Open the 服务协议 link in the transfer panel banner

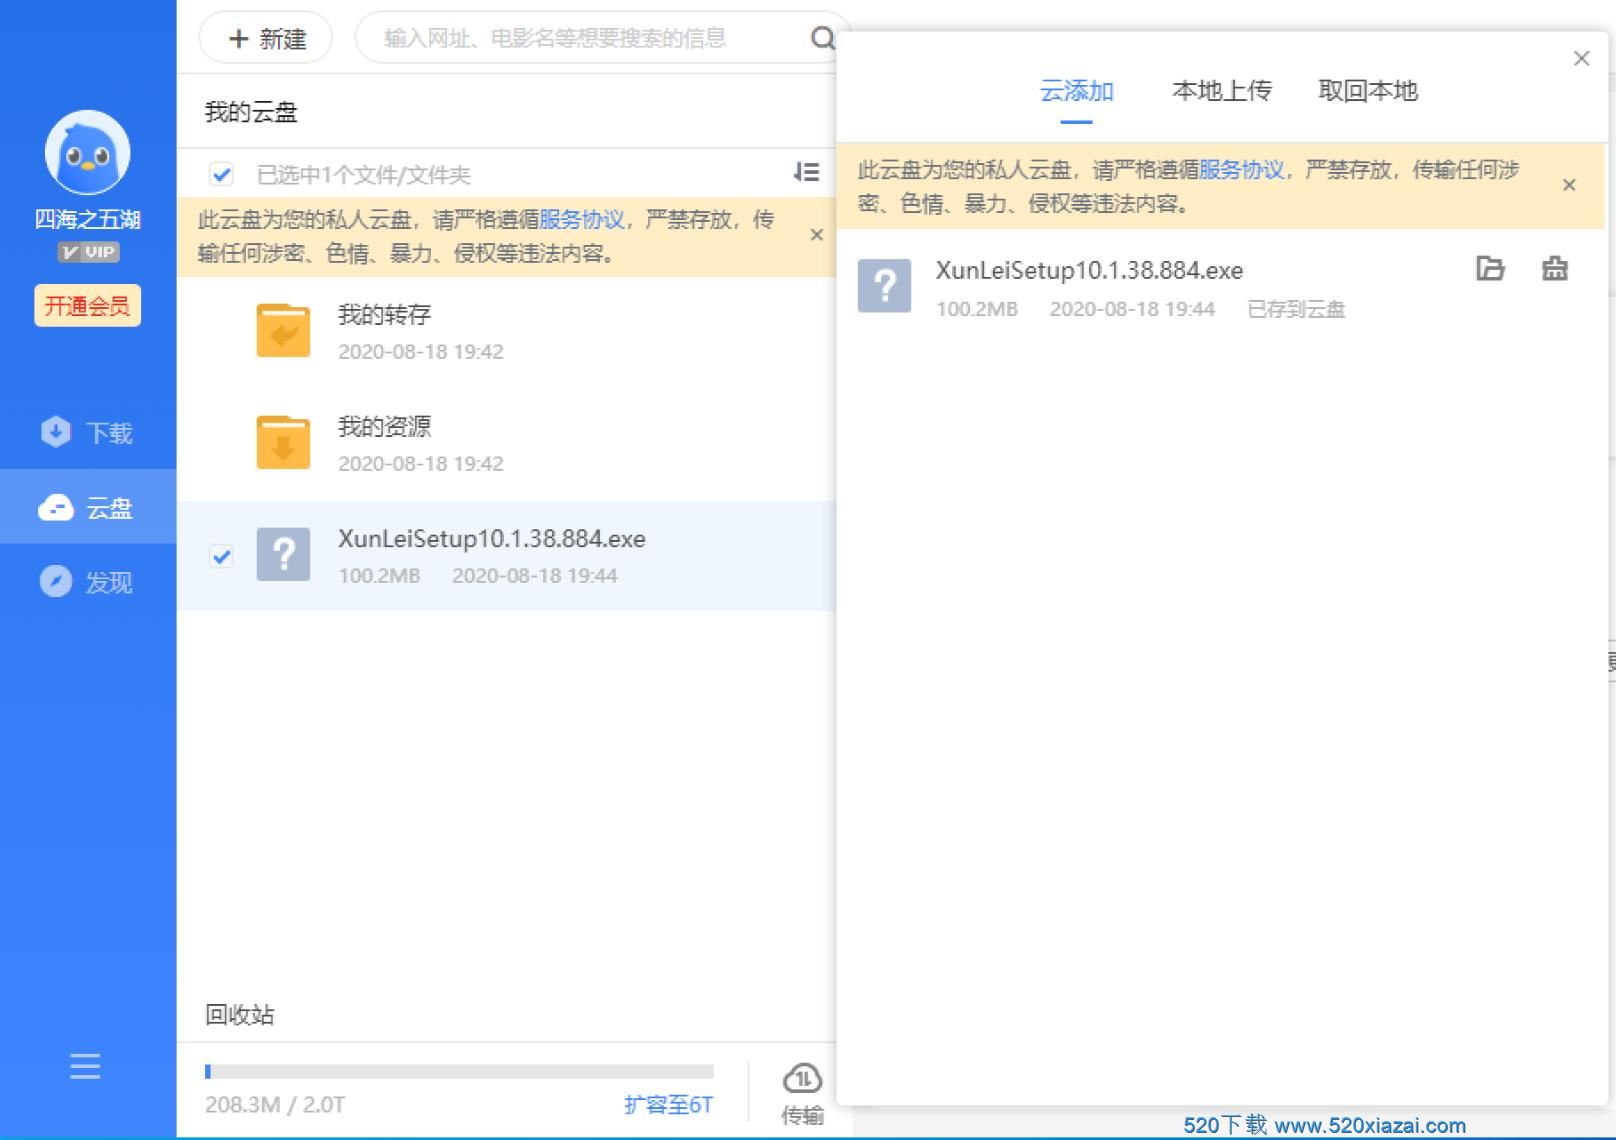pyautogui.click(x=1241, y=170)
